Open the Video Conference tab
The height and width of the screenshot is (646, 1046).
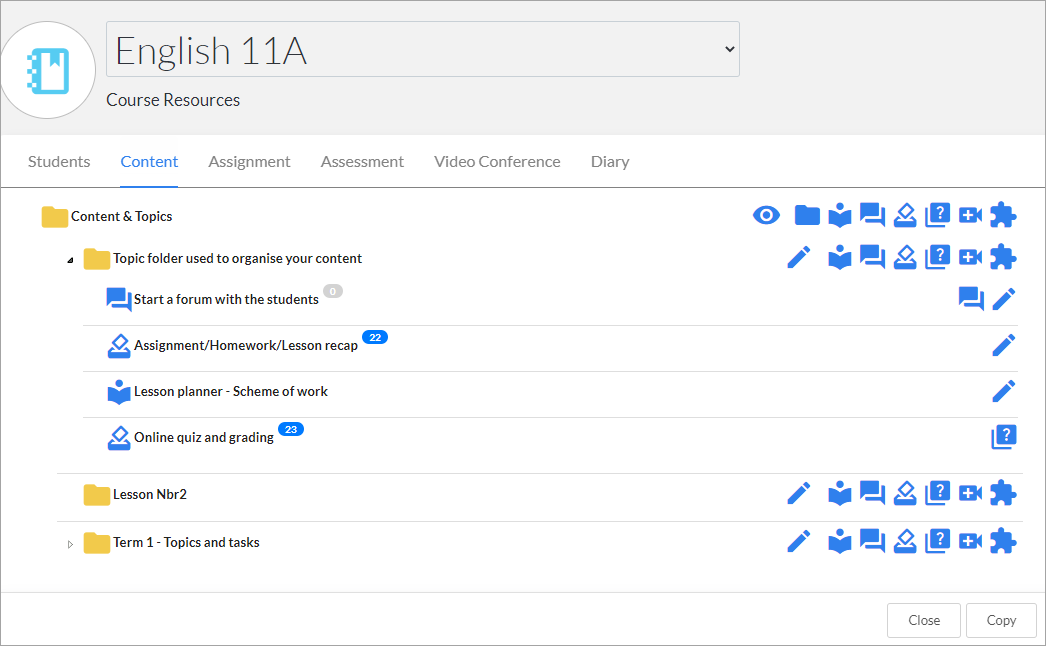click(x=497, y=162)
